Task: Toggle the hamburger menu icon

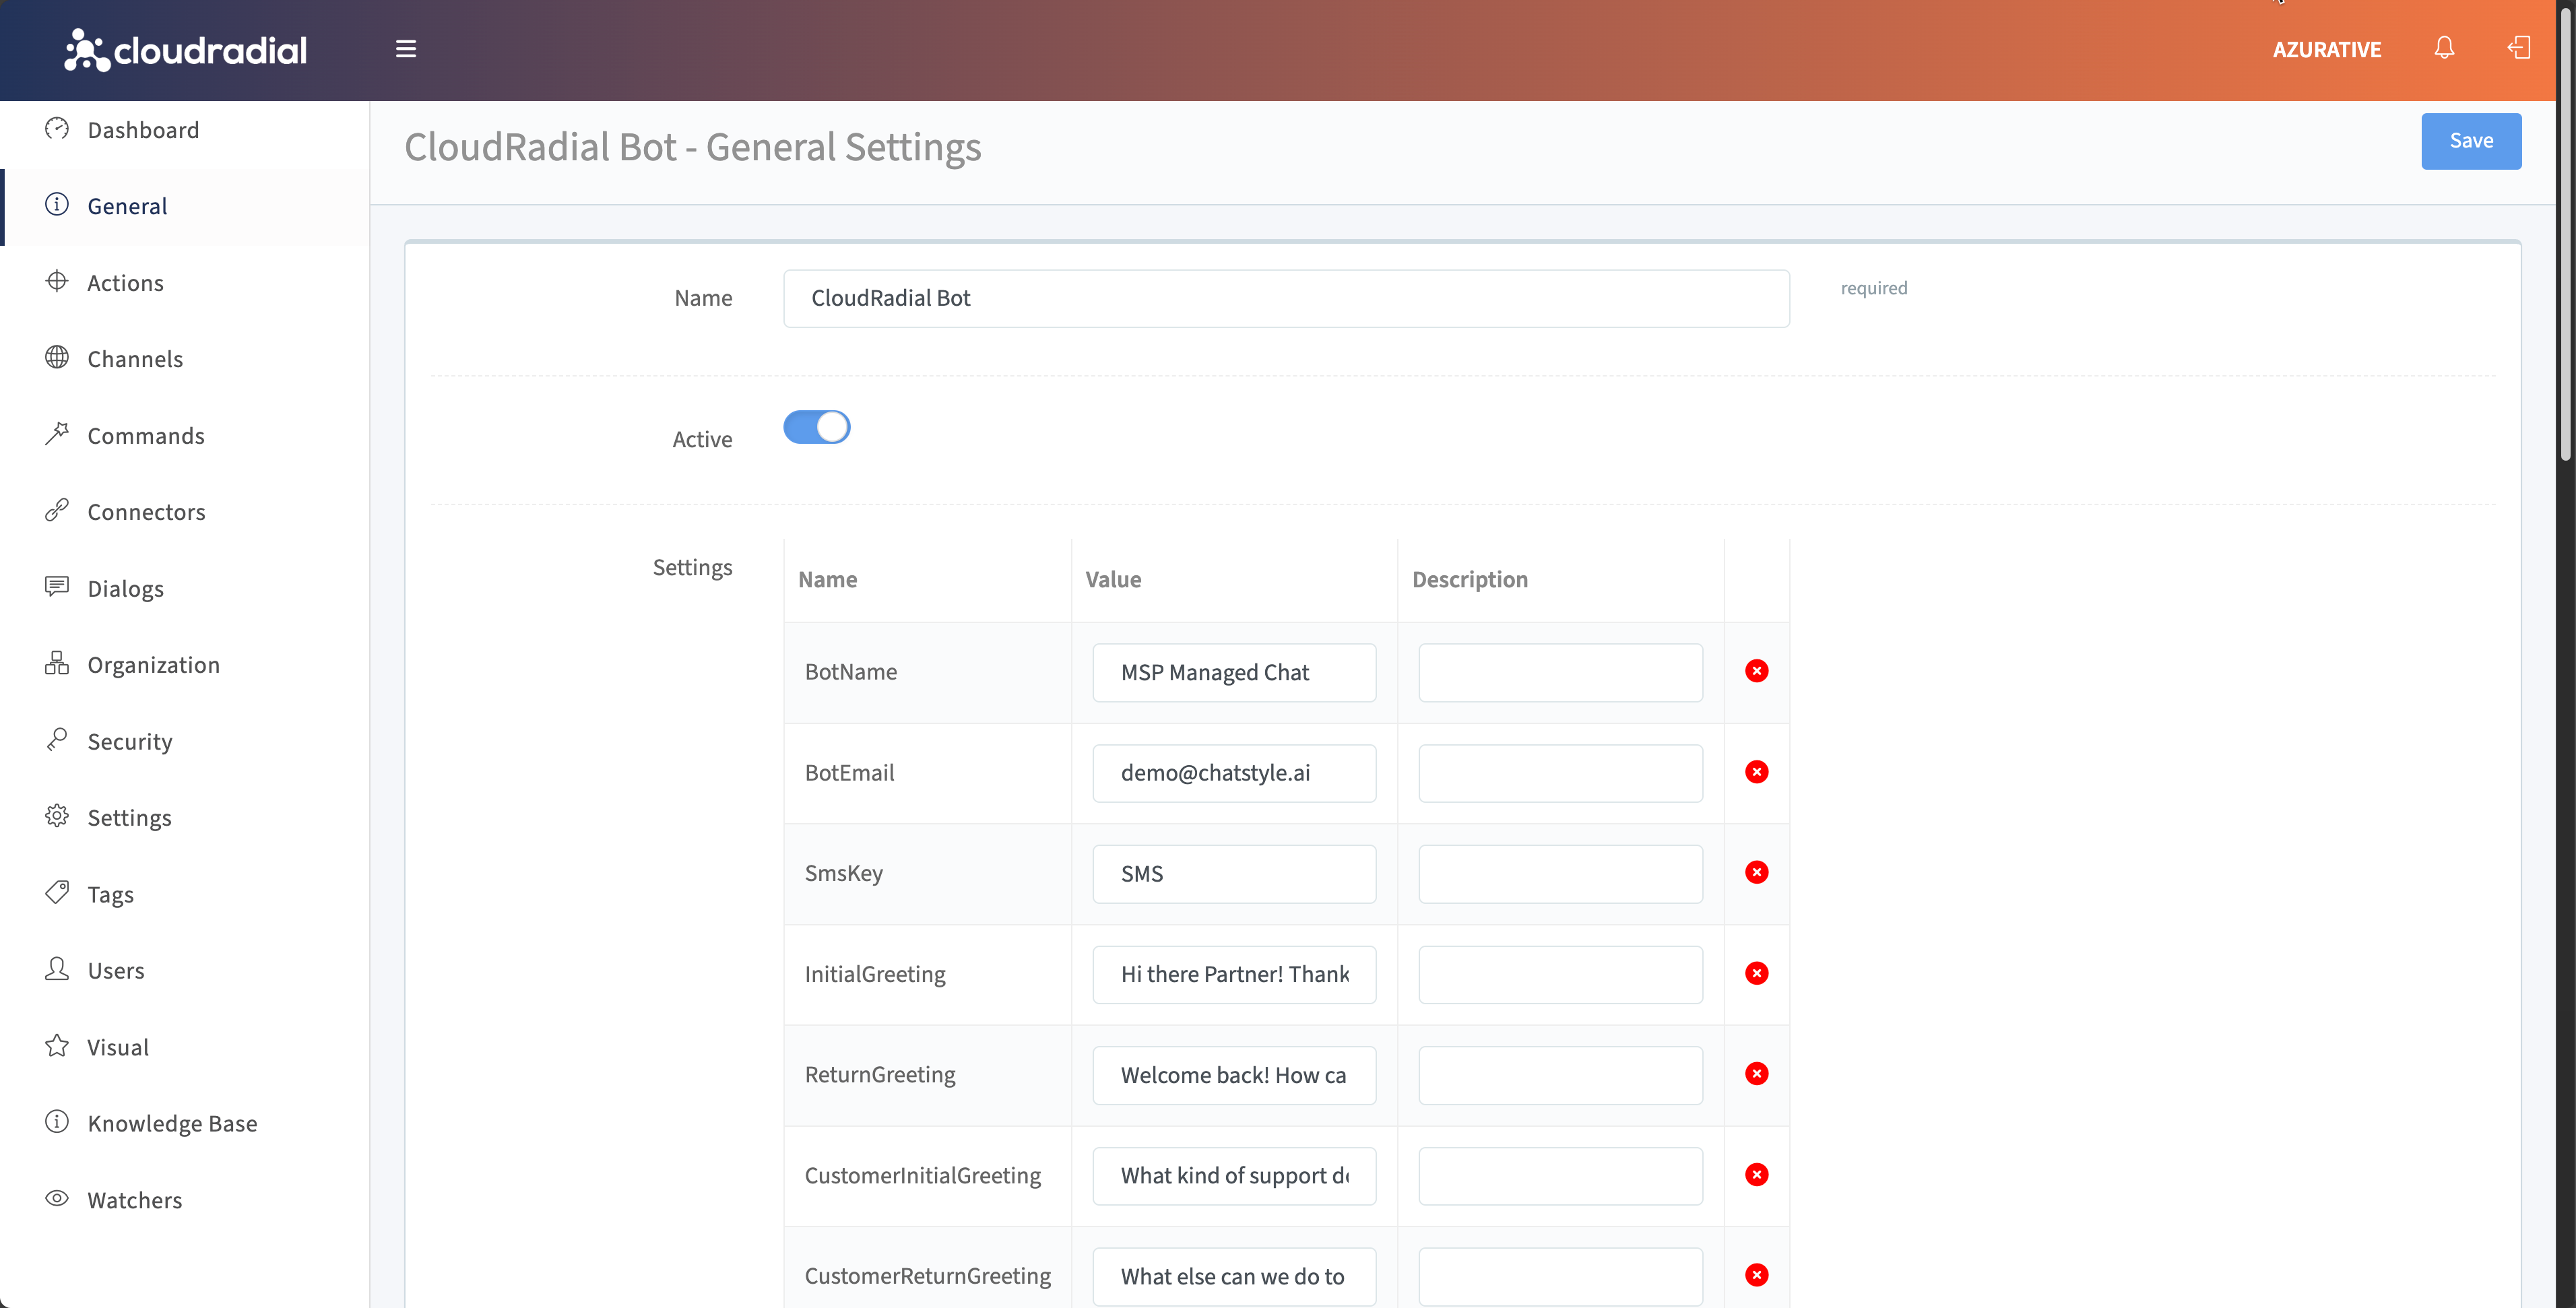Action: click(x=406, y=49)
